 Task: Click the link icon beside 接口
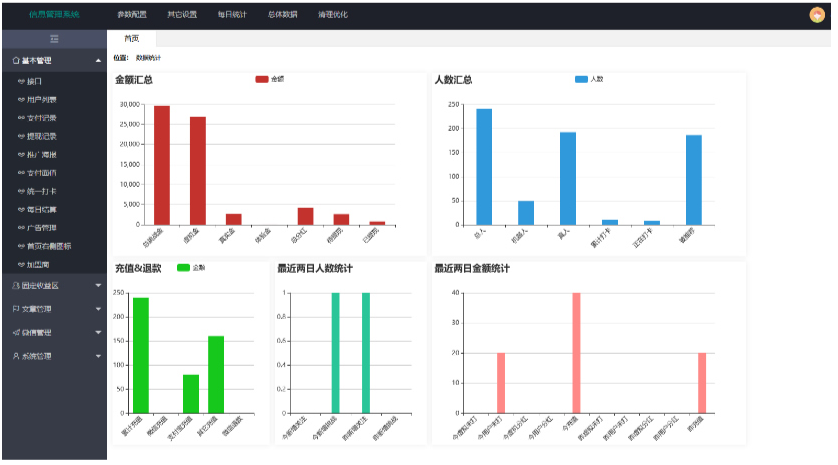[22, 81]
